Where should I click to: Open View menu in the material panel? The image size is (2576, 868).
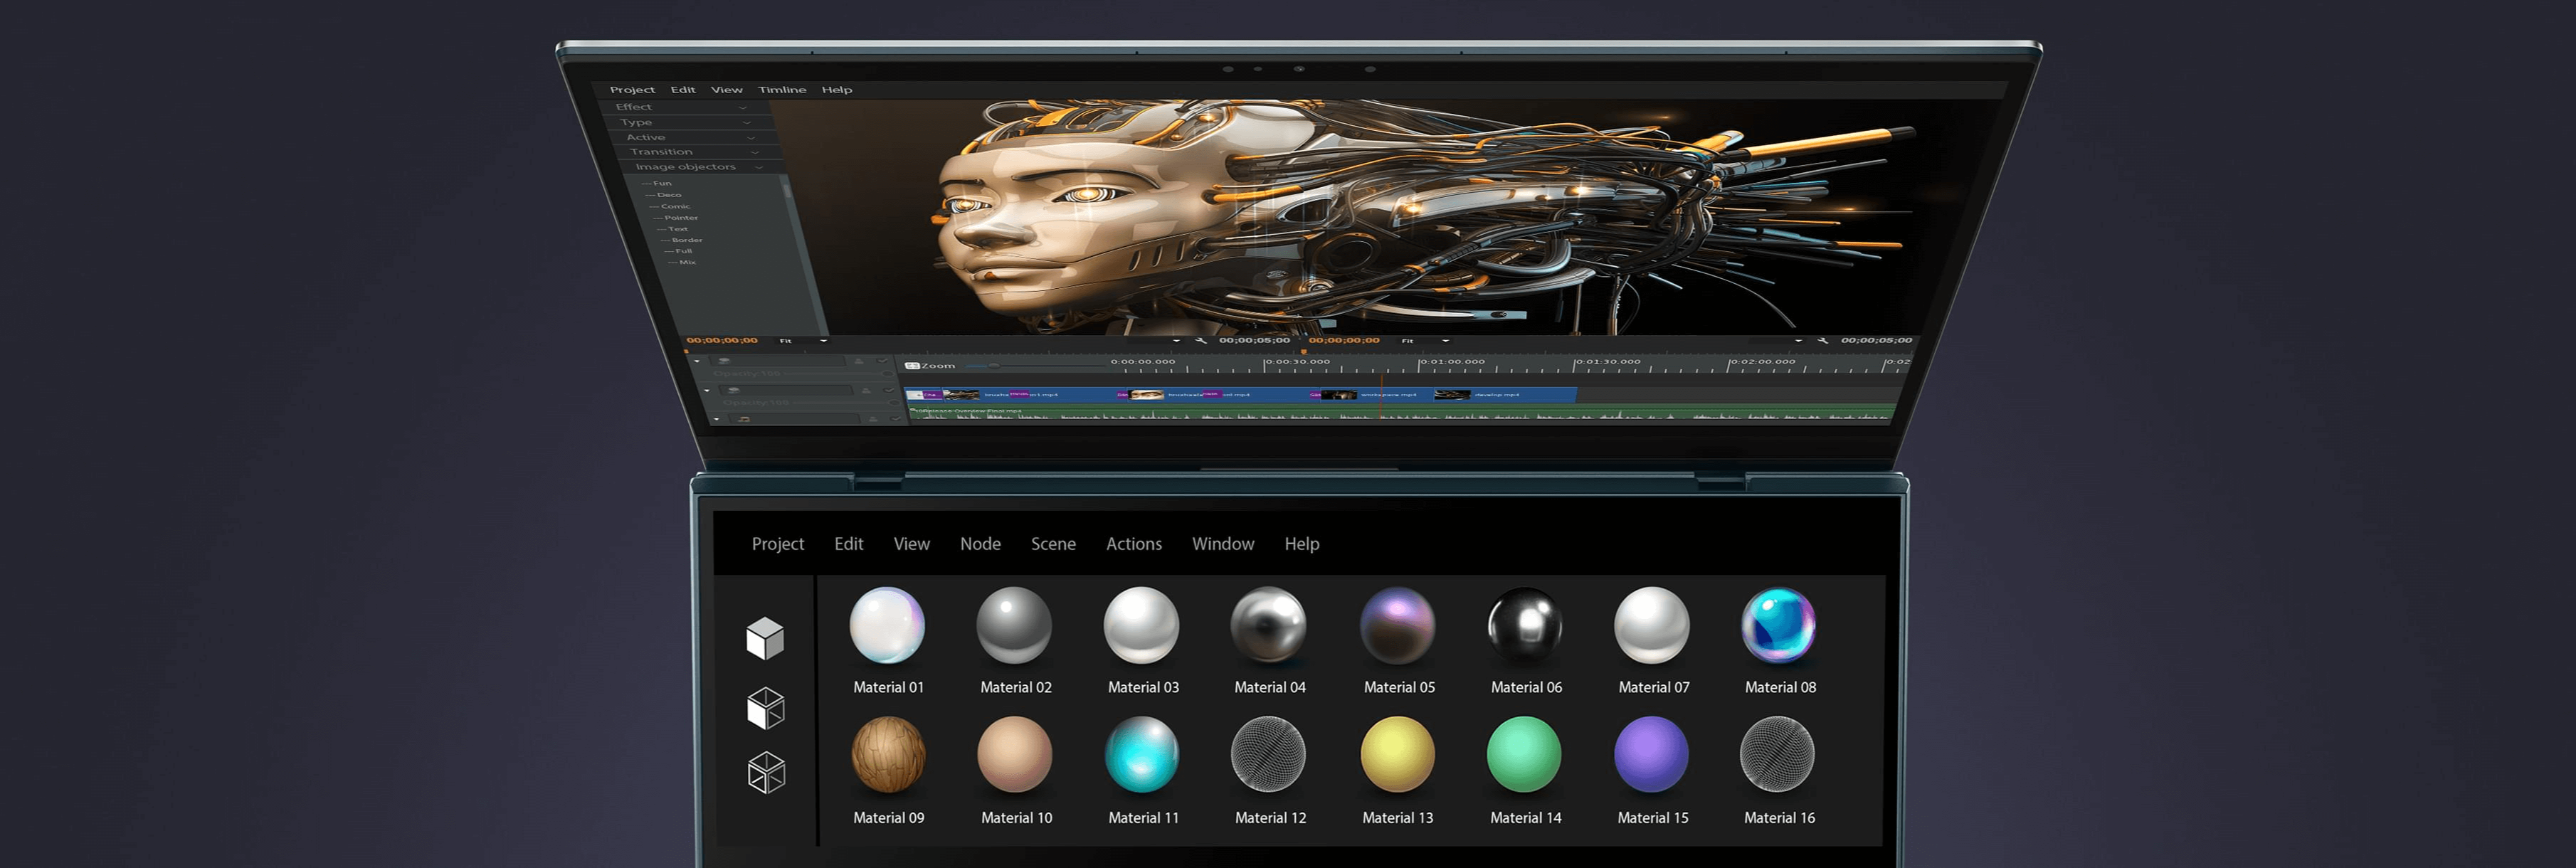click(x=912, y=544)
